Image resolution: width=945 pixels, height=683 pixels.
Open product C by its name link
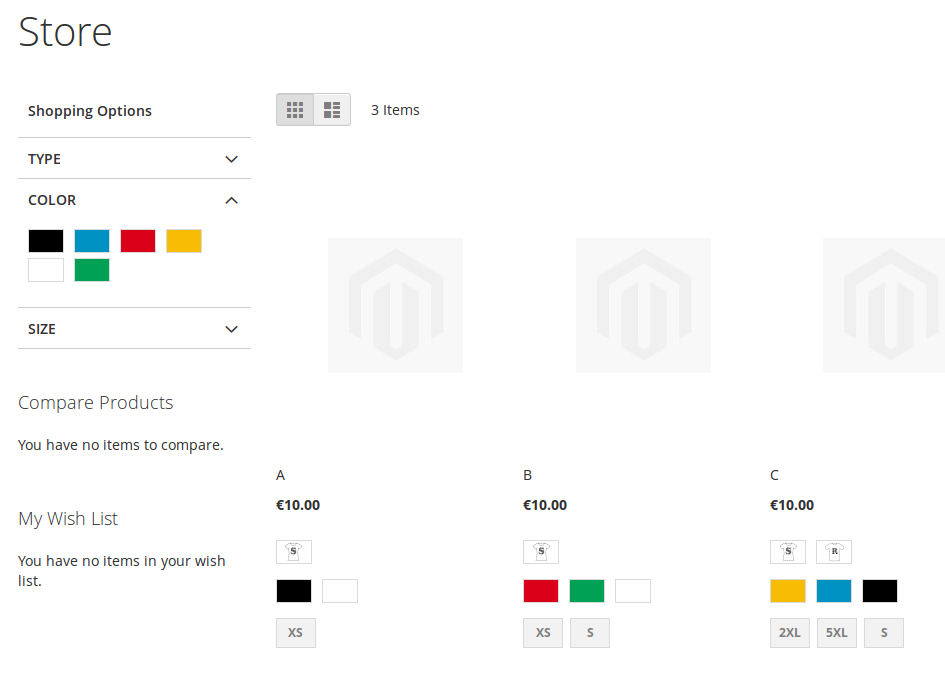[x=775, y=475]
